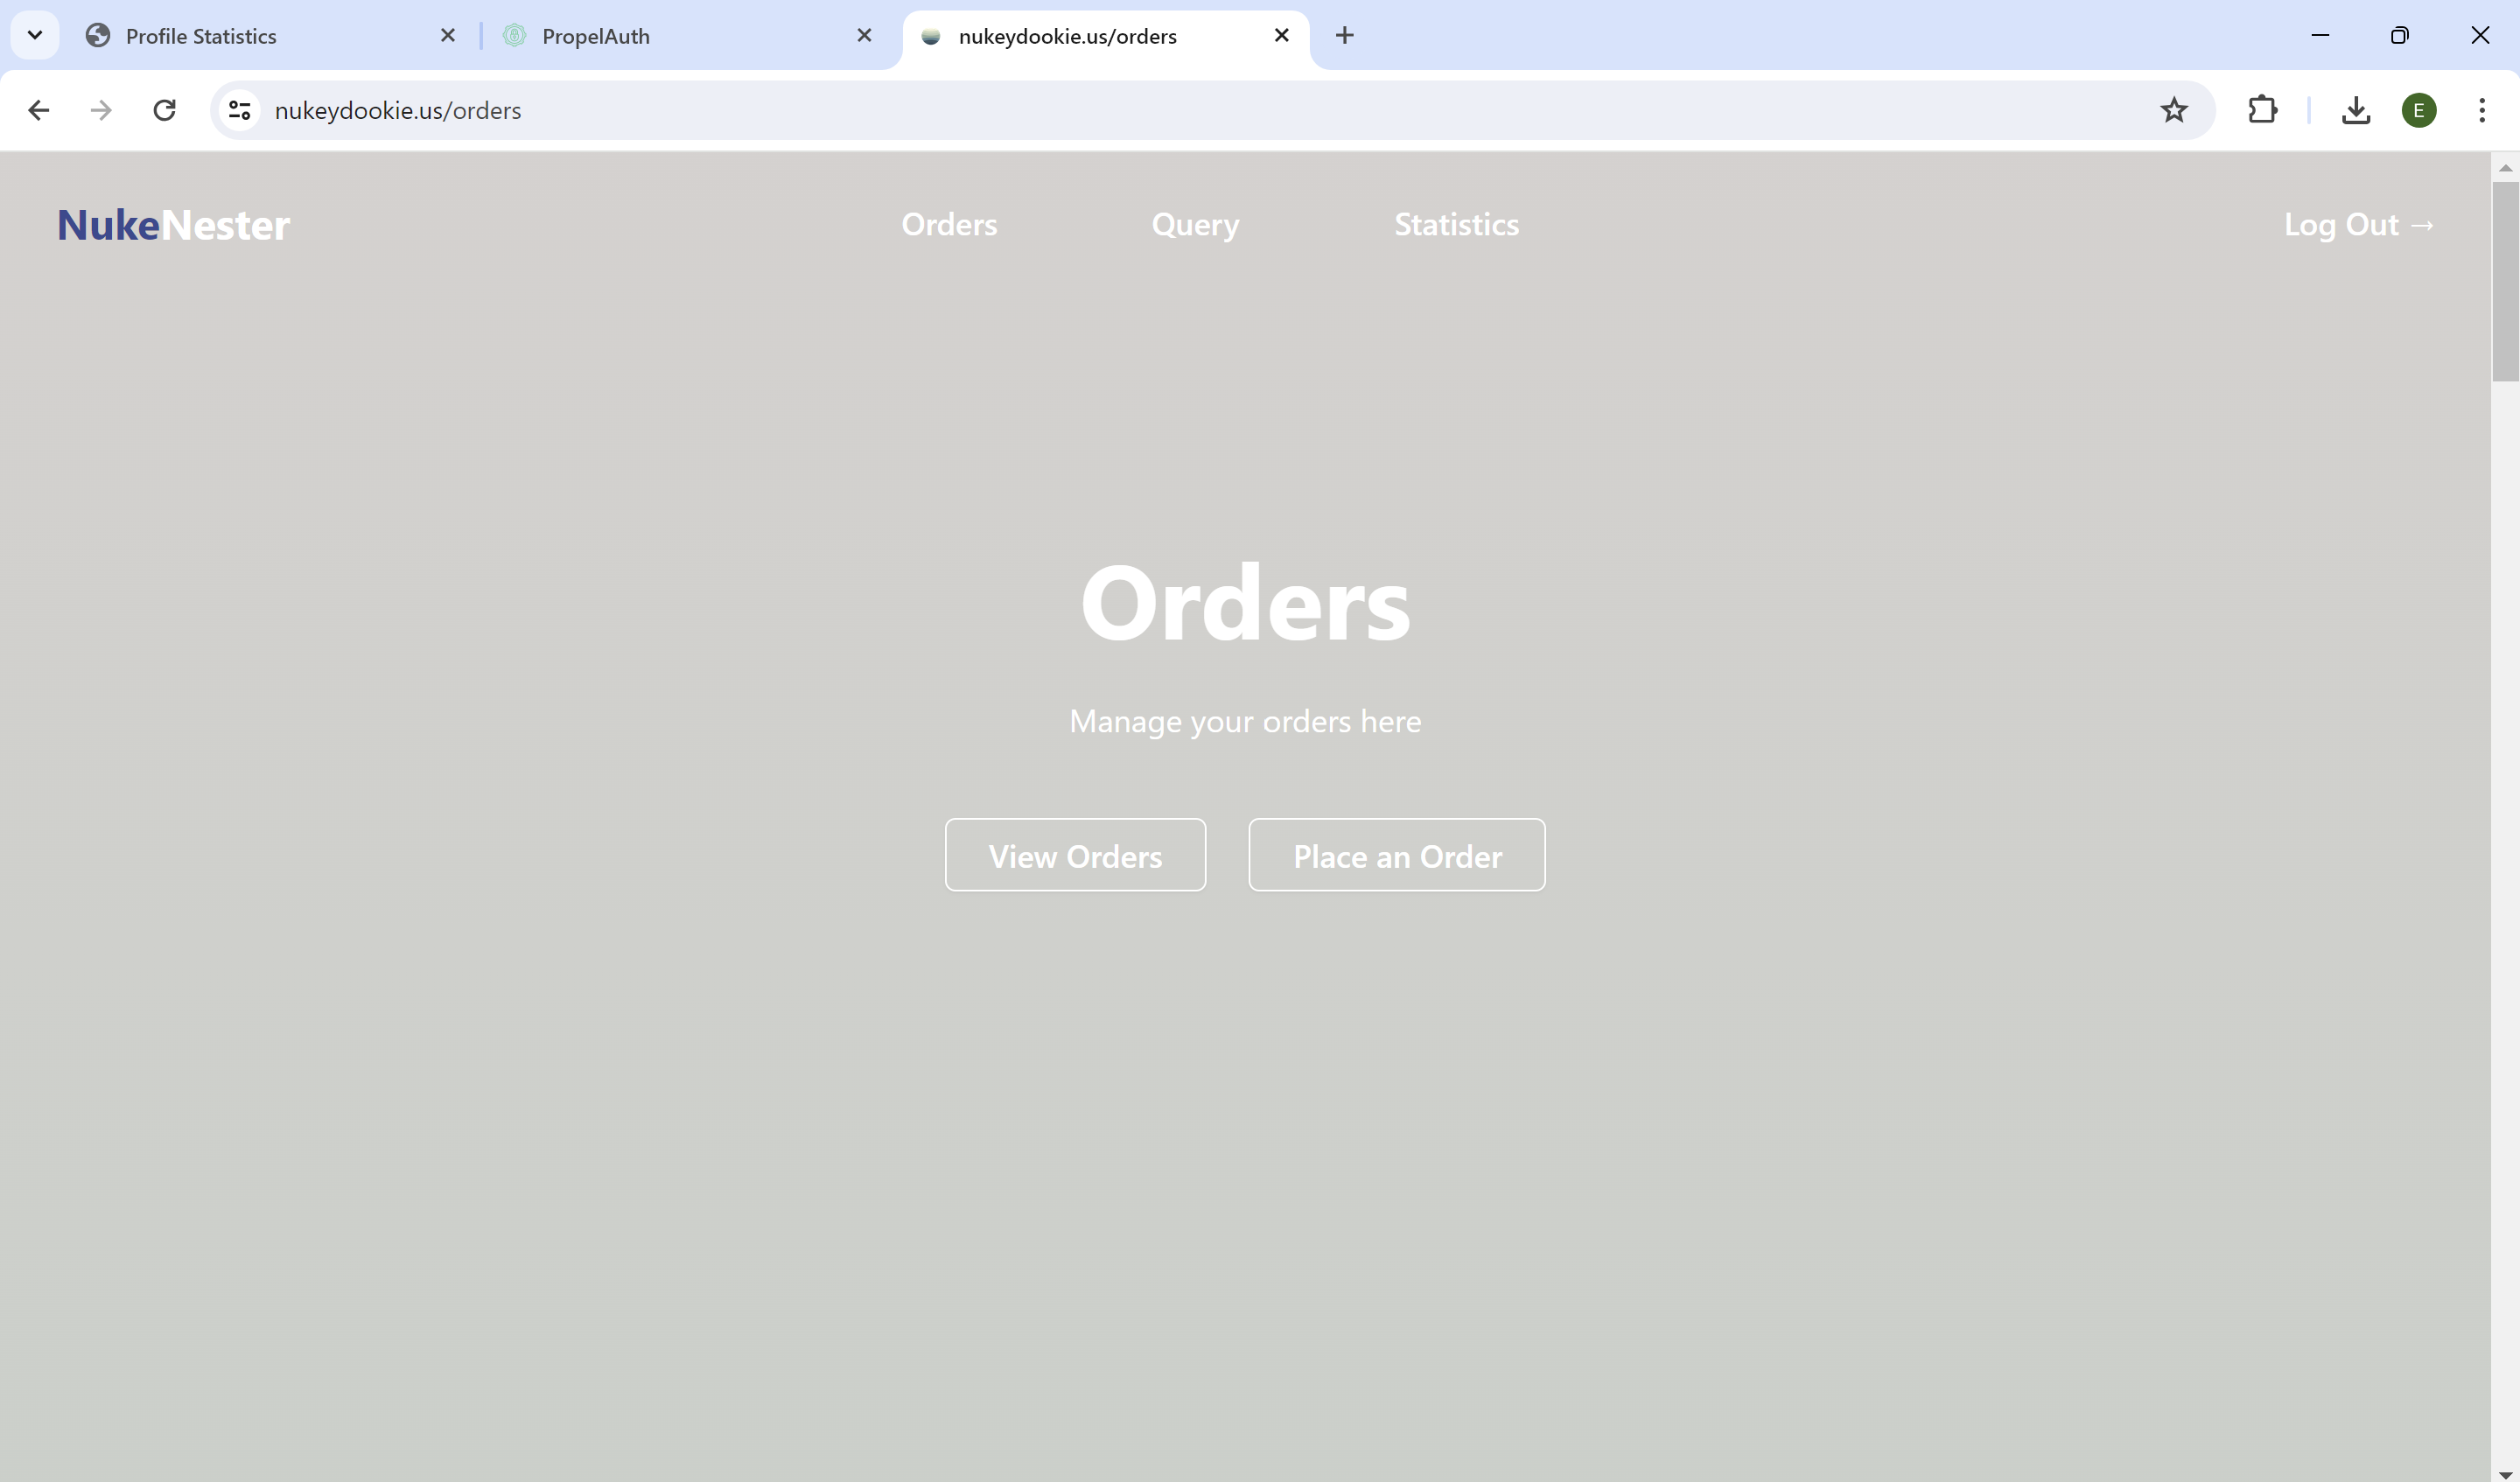Click Log Out in the header

(2358, 225)
